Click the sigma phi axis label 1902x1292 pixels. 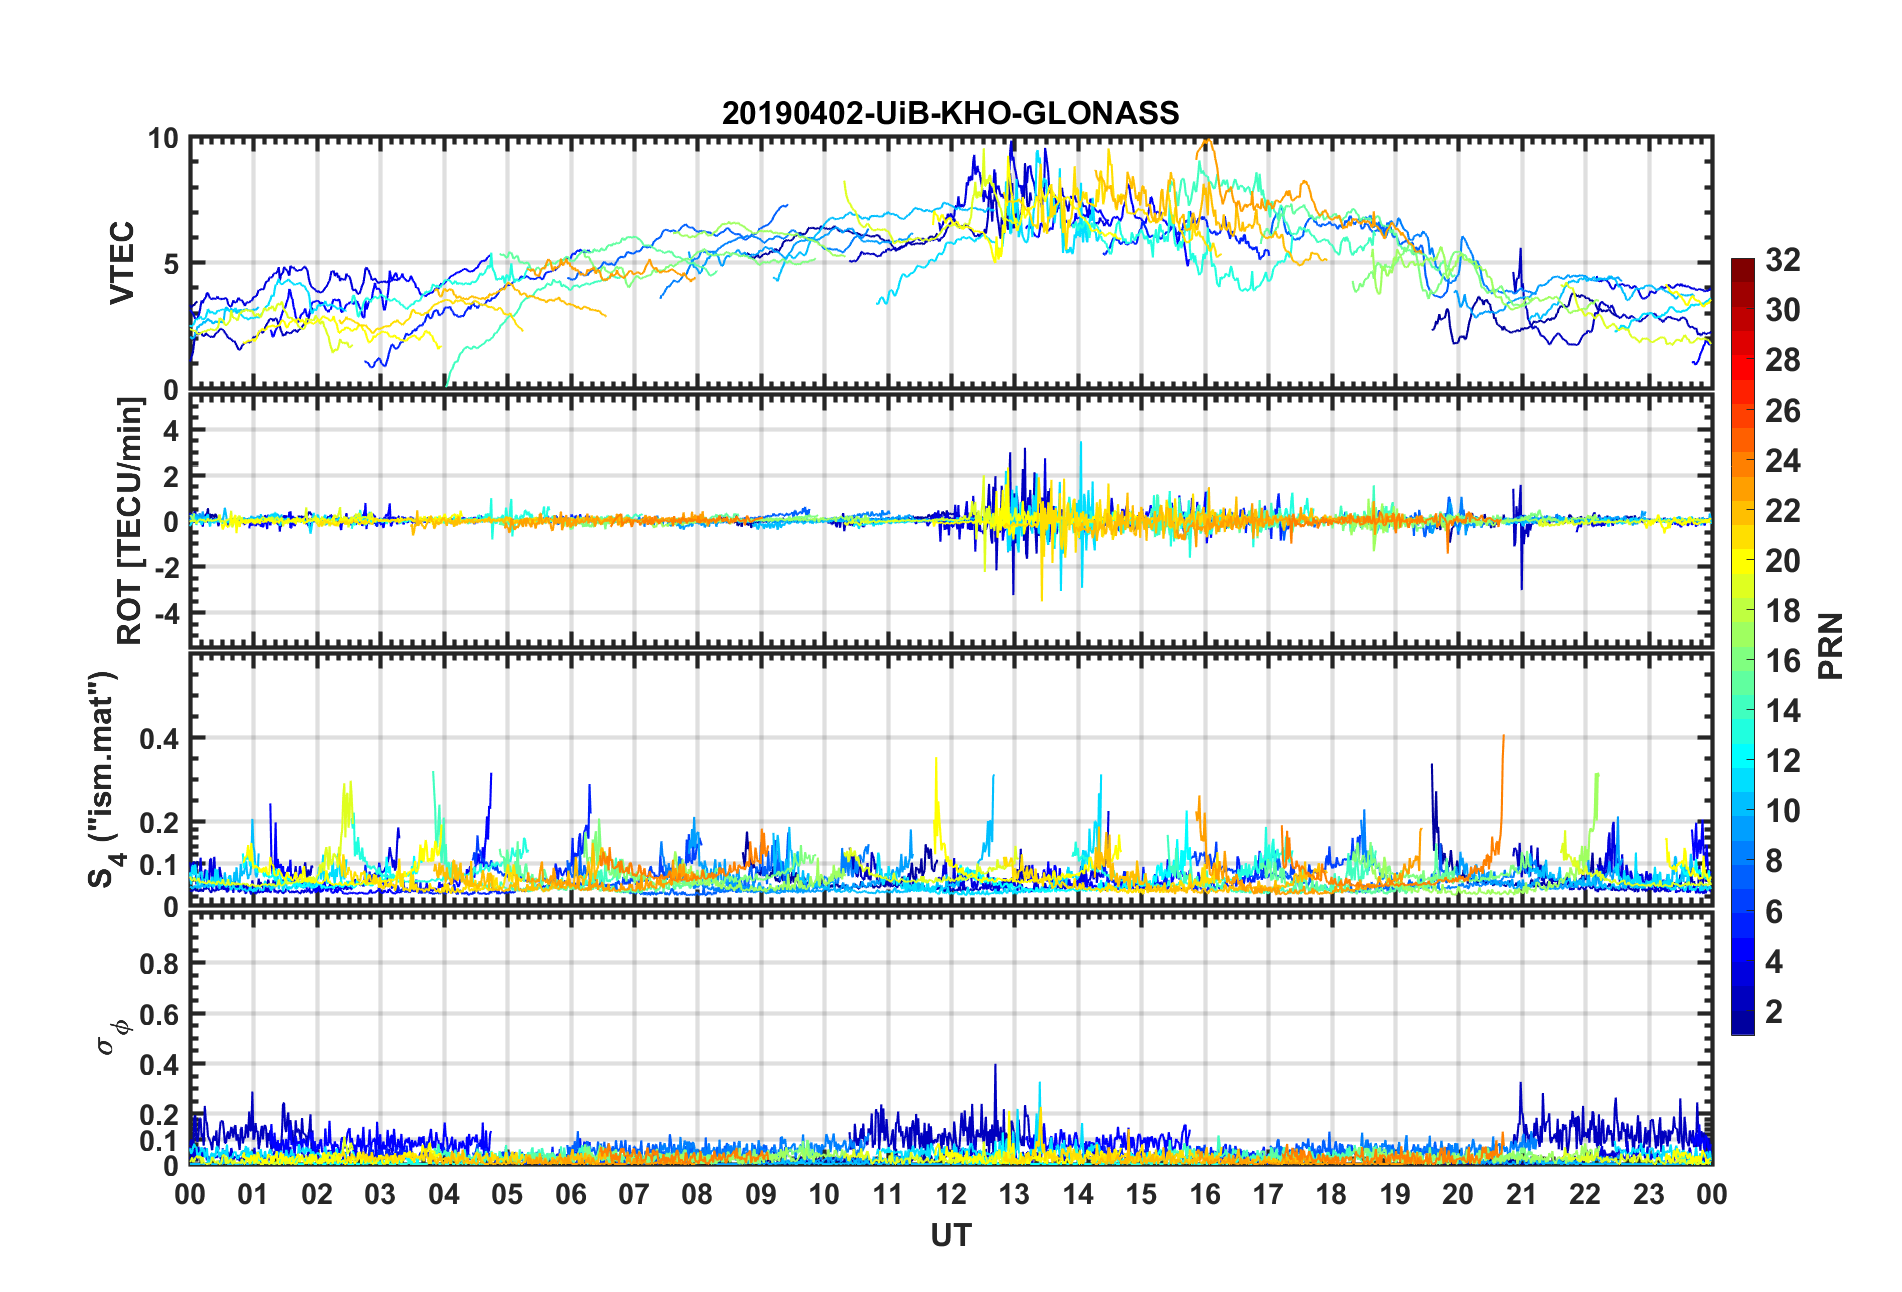(112, 1036)
